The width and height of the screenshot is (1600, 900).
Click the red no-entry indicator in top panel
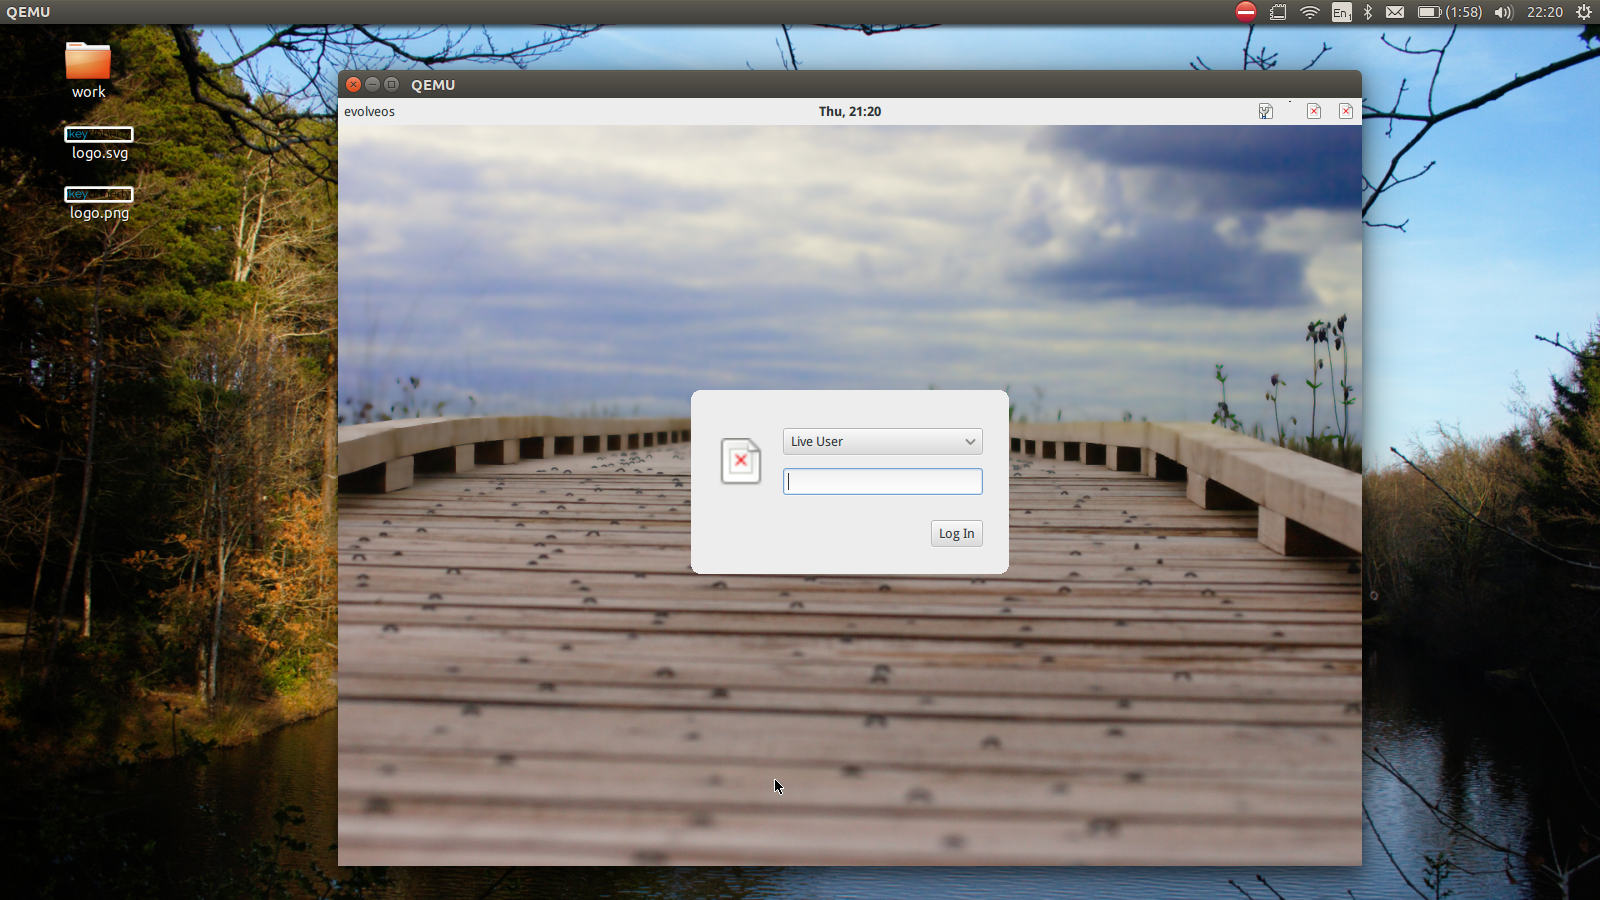pos(1245,12)
